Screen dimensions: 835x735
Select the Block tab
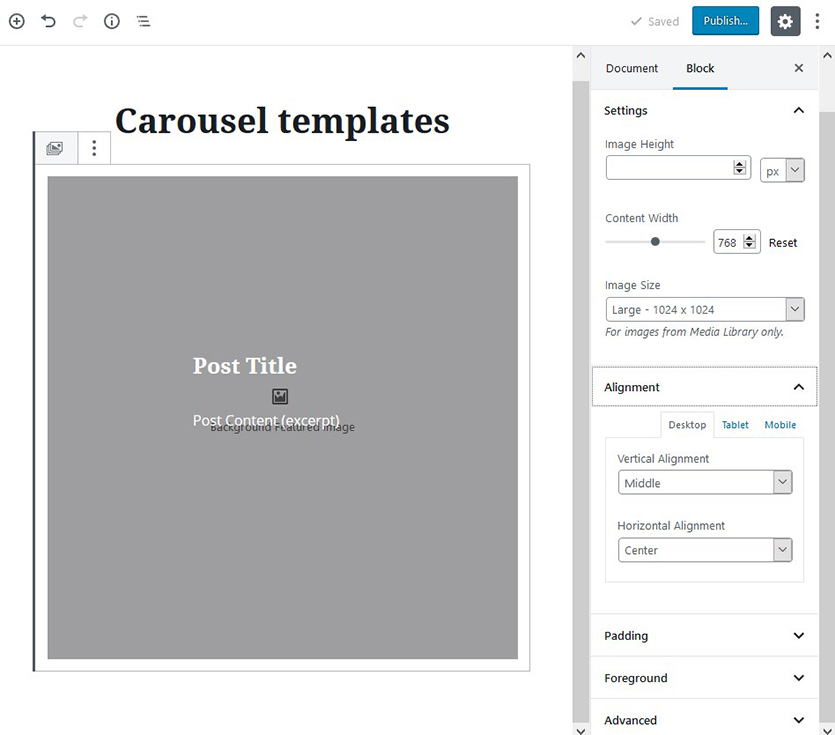700,68
